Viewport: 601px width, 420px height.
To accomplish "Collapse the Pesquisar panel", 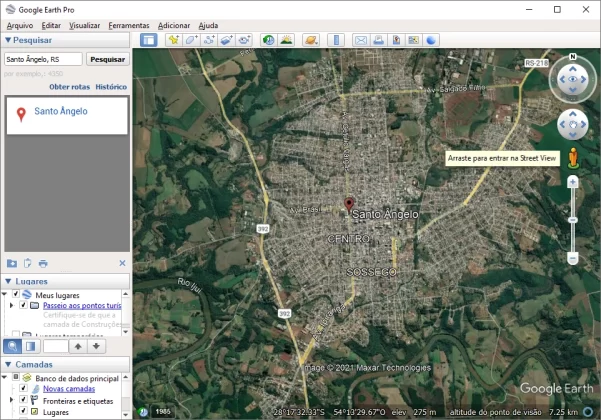I will click(8, 40).
